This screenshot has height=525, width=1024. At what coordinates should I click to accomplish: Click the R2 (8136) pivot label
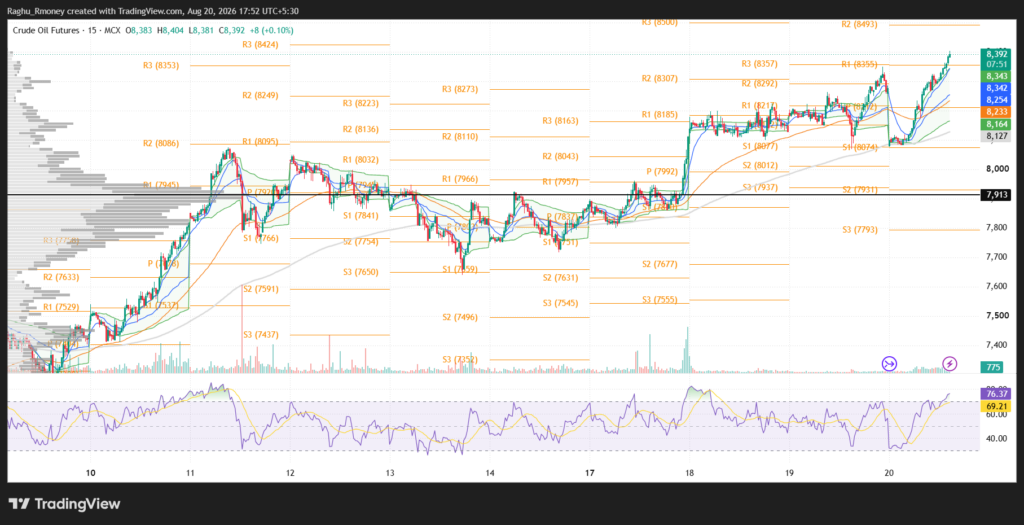pyautogui.click(x=361, y=129)
